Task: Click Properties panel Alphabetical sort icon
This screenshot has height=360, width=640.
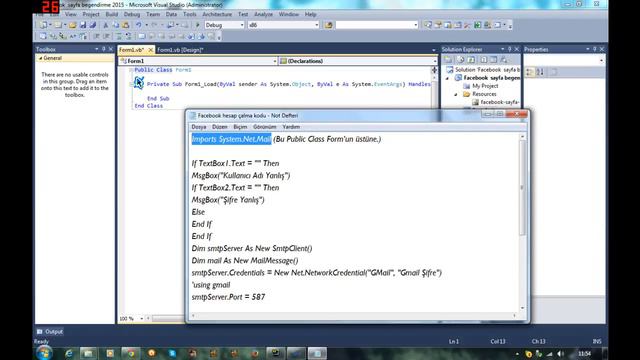Action: (540, 72)
